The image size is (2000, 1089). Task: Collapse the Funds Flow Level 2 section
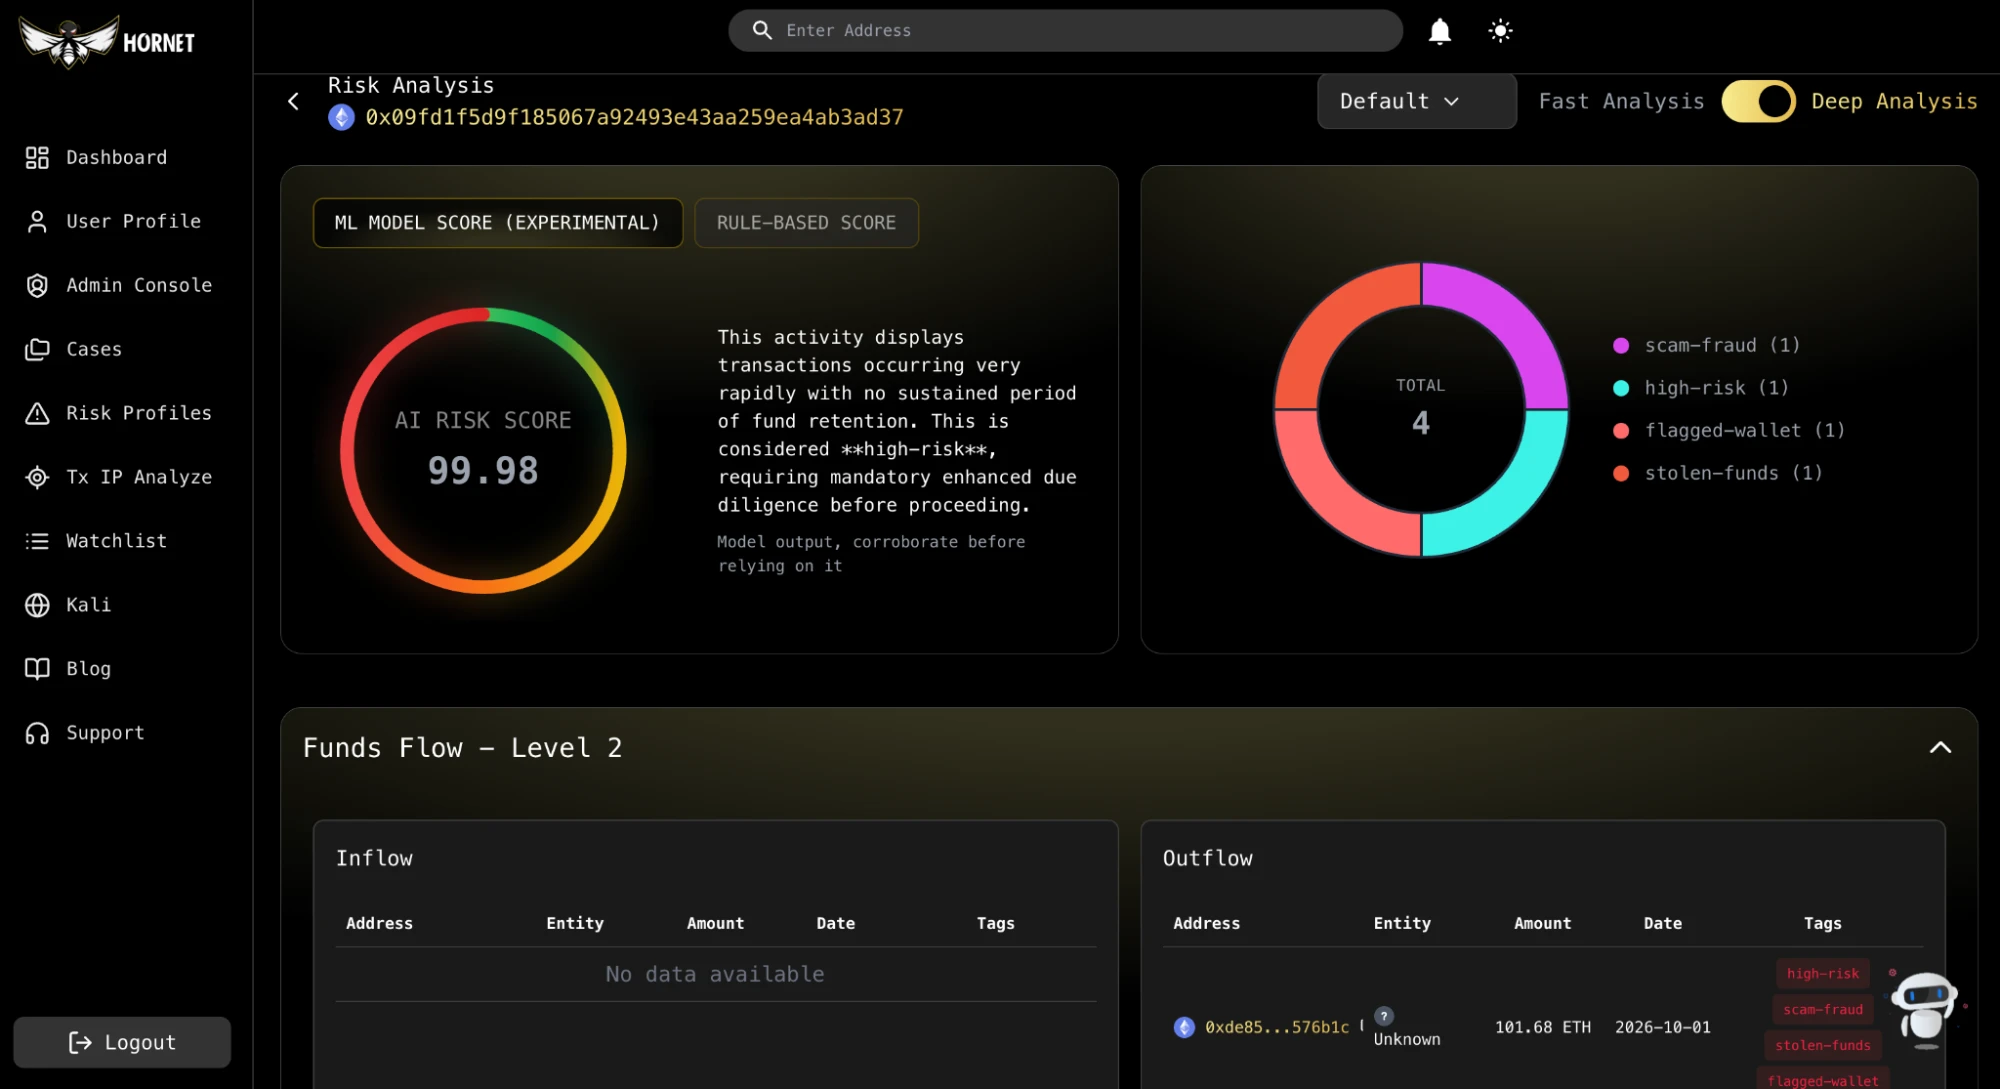(1940, 748)
